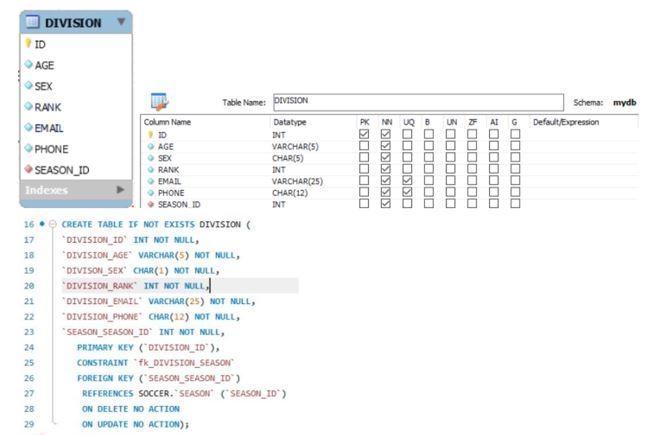Image resolution: width=666 pixels, height=435 pixels.
Task: Collapse the DIVISION table using header arrow
Action: coord(121,21)
